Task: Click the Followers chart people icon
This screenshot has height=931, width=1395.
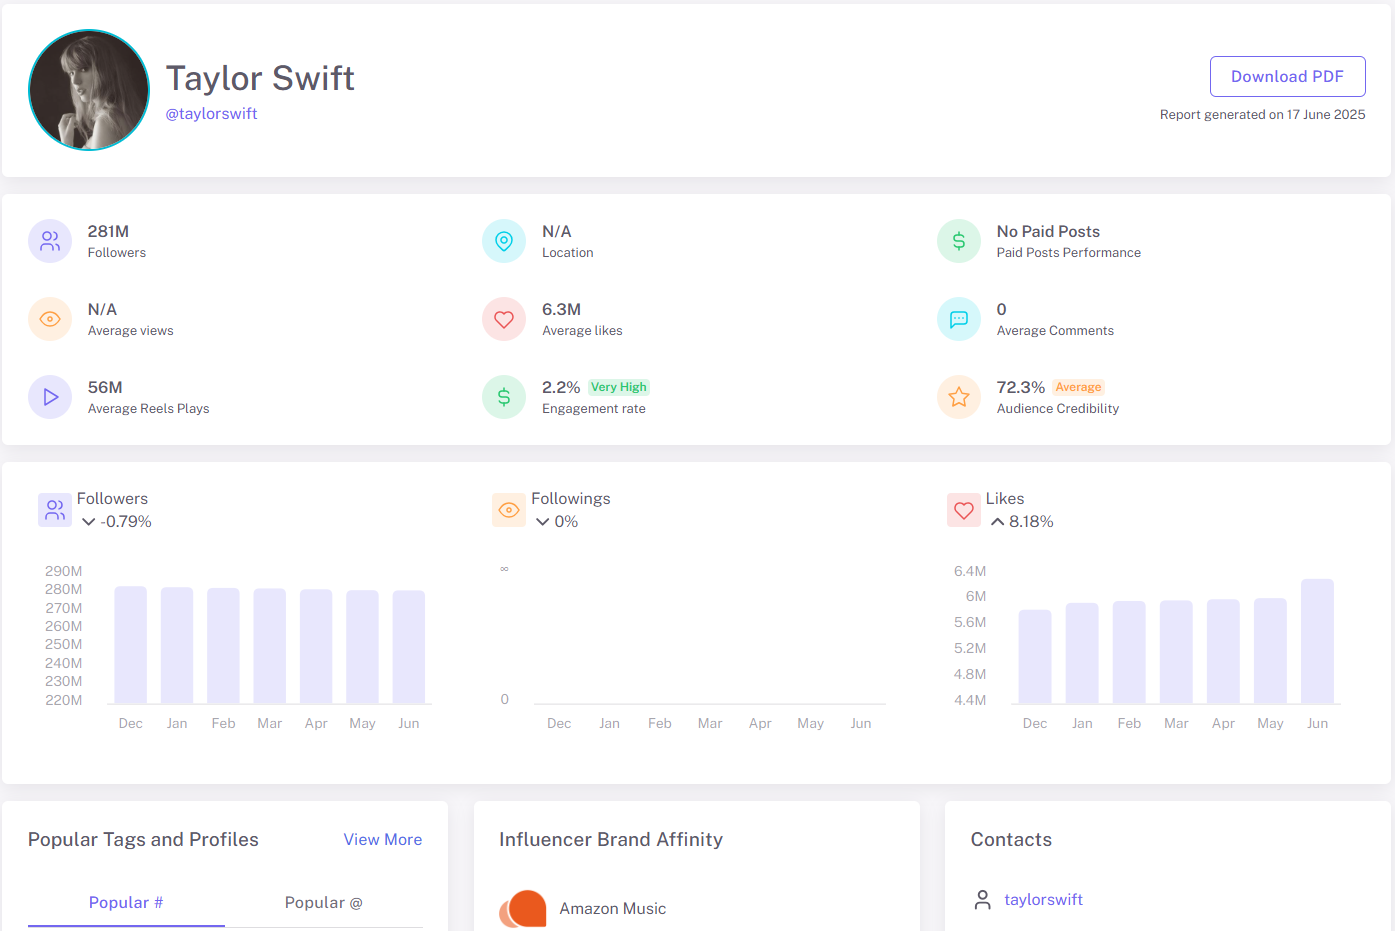Action: pyautogui.click(x=55, y=510)
